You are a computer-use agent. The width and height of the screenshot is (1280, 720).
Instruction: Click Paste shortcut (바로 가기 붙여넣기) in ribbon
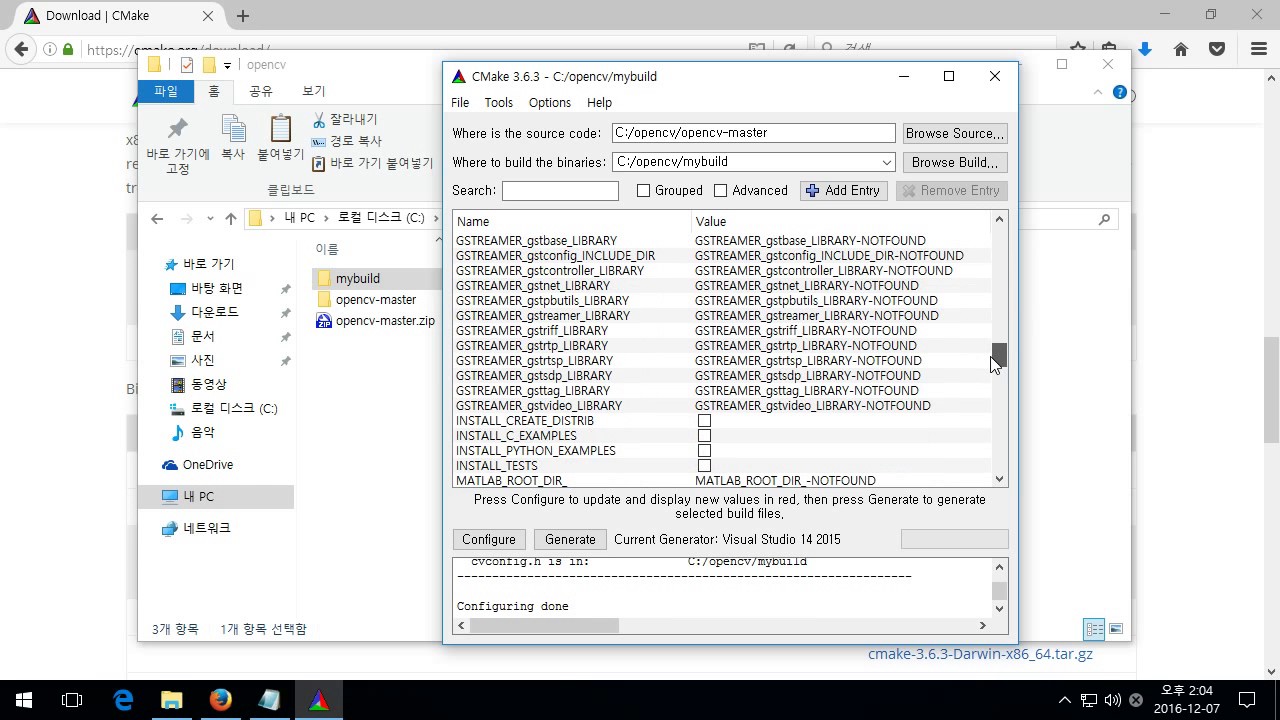(372, 163)
